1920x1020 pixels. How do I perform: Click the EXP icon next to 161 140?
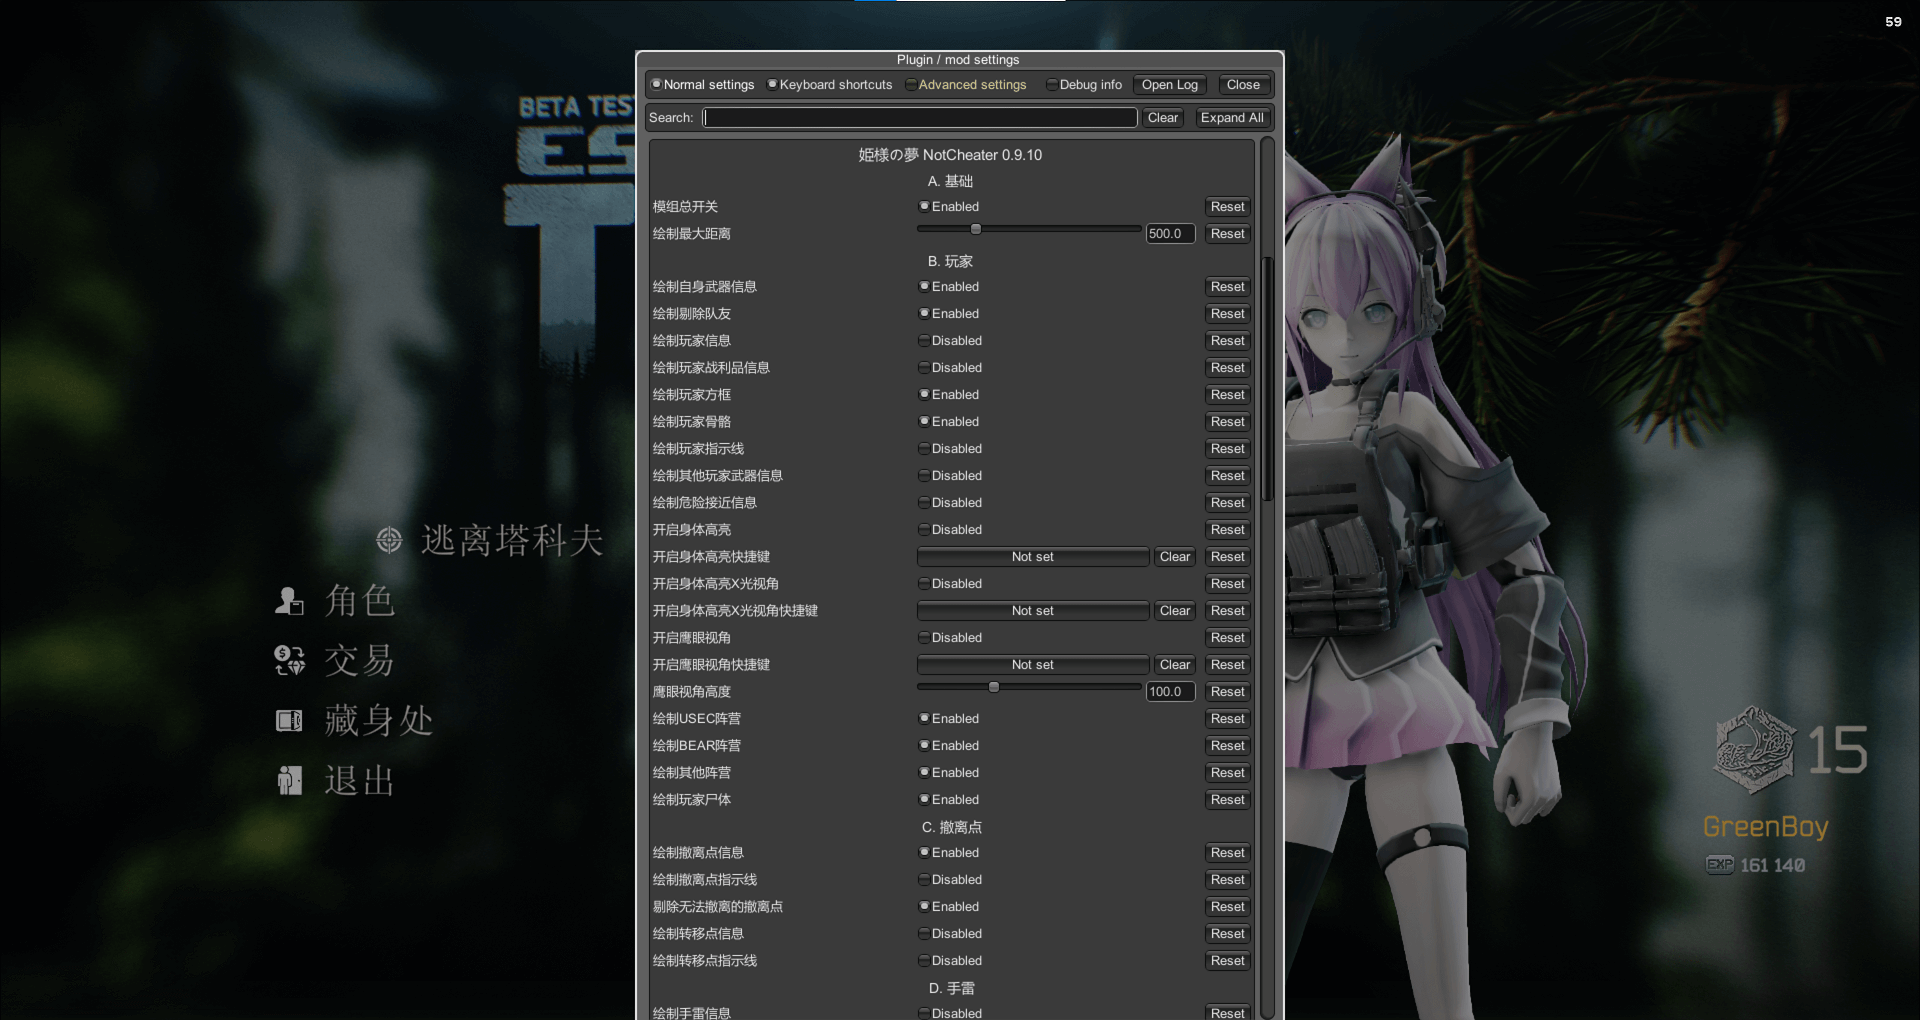click(x=1720, y=865)
